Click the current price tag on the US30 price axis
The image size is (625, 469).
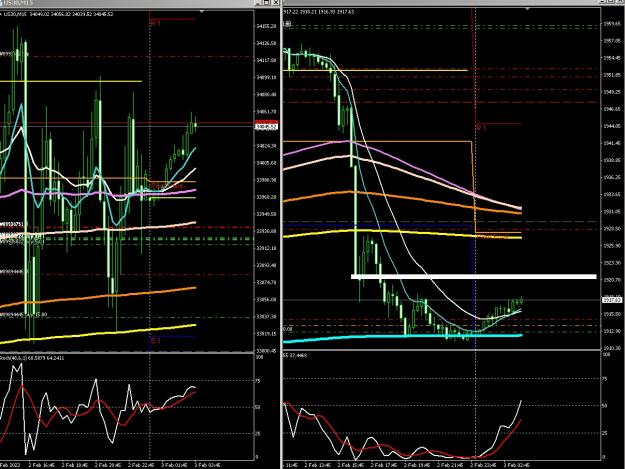tap(266, 126)
